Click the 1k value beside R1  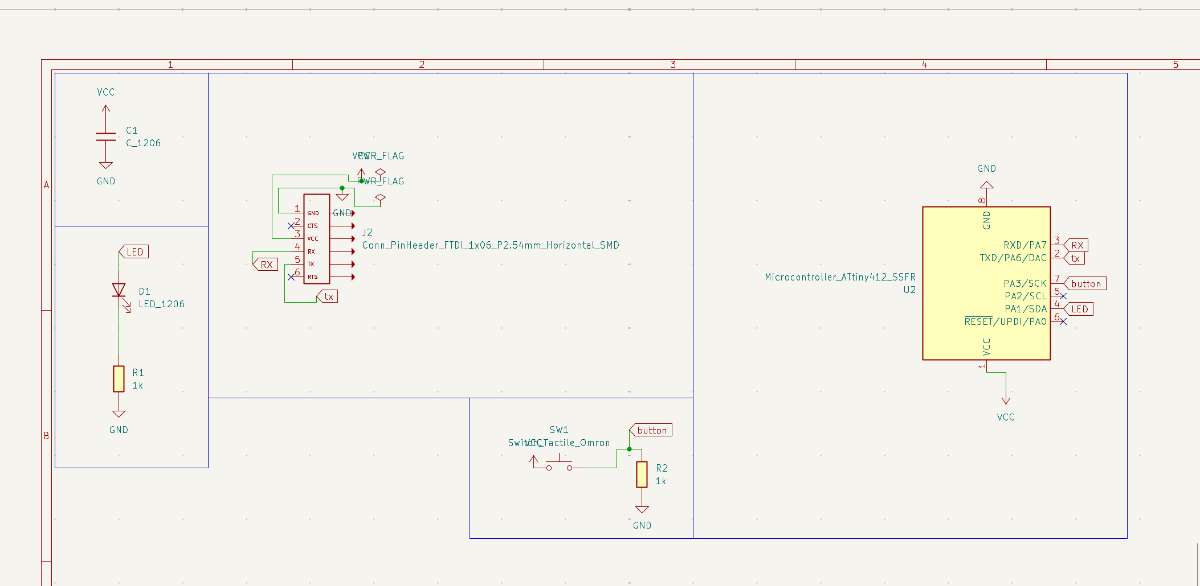click(138, 384)
